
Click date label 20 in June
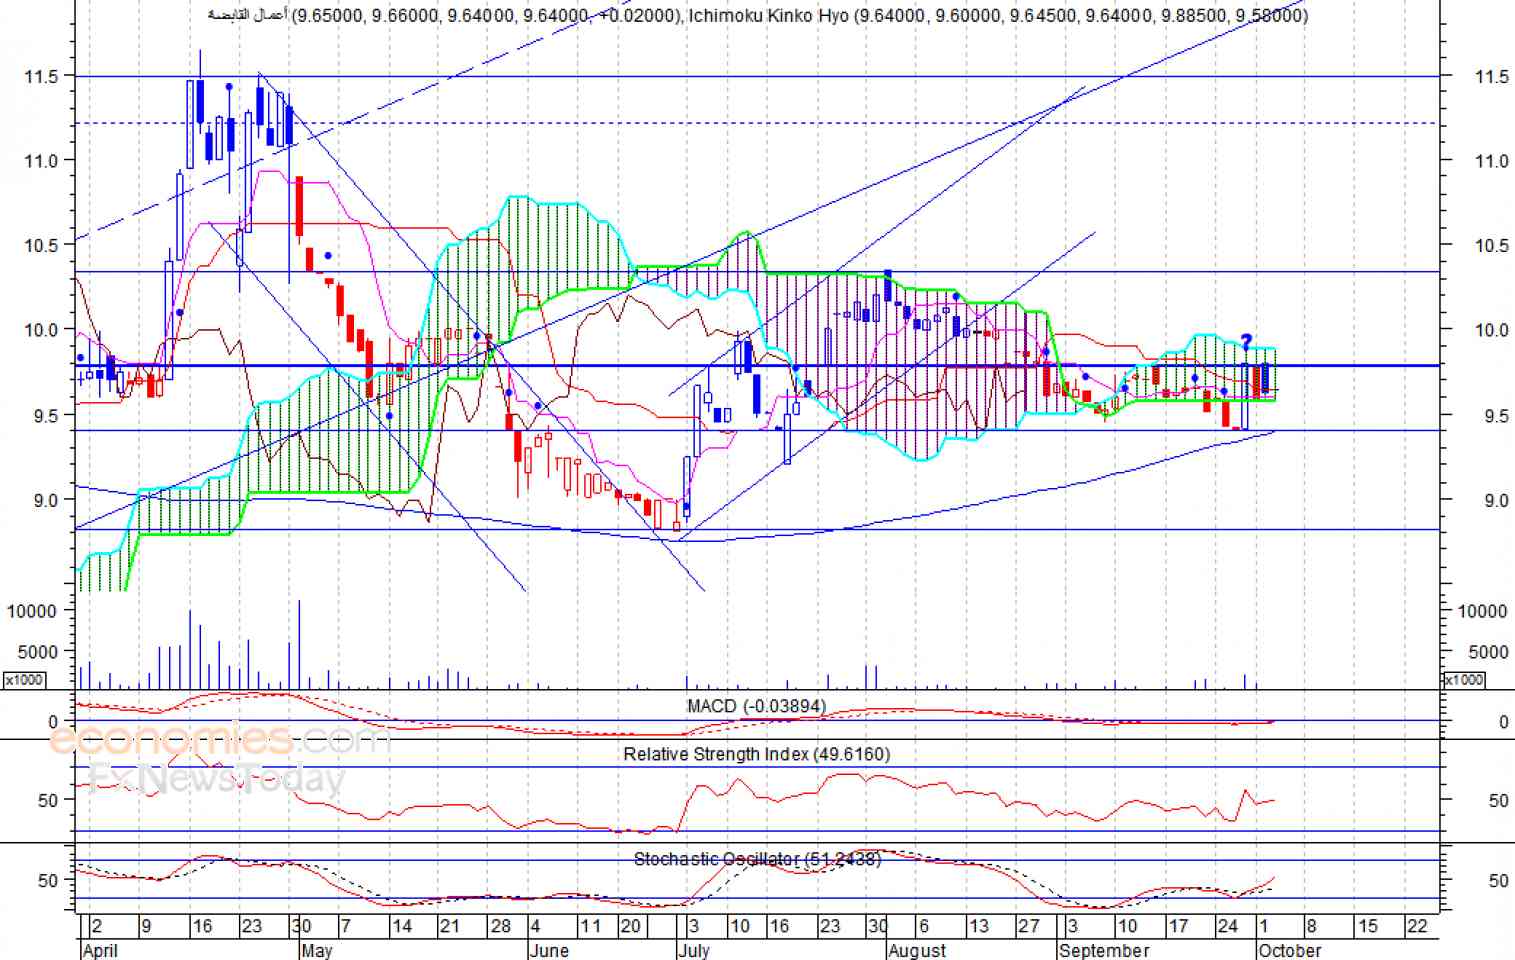(630, 926)
